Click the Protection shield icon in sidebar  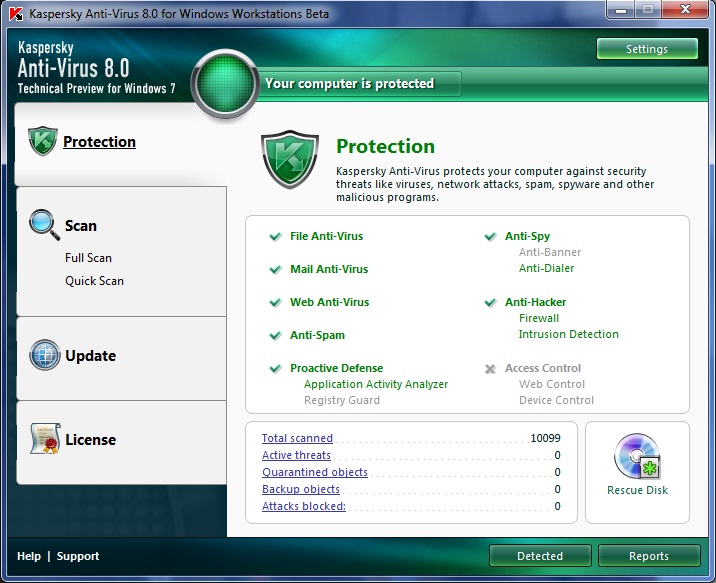(x=42, y=141)
